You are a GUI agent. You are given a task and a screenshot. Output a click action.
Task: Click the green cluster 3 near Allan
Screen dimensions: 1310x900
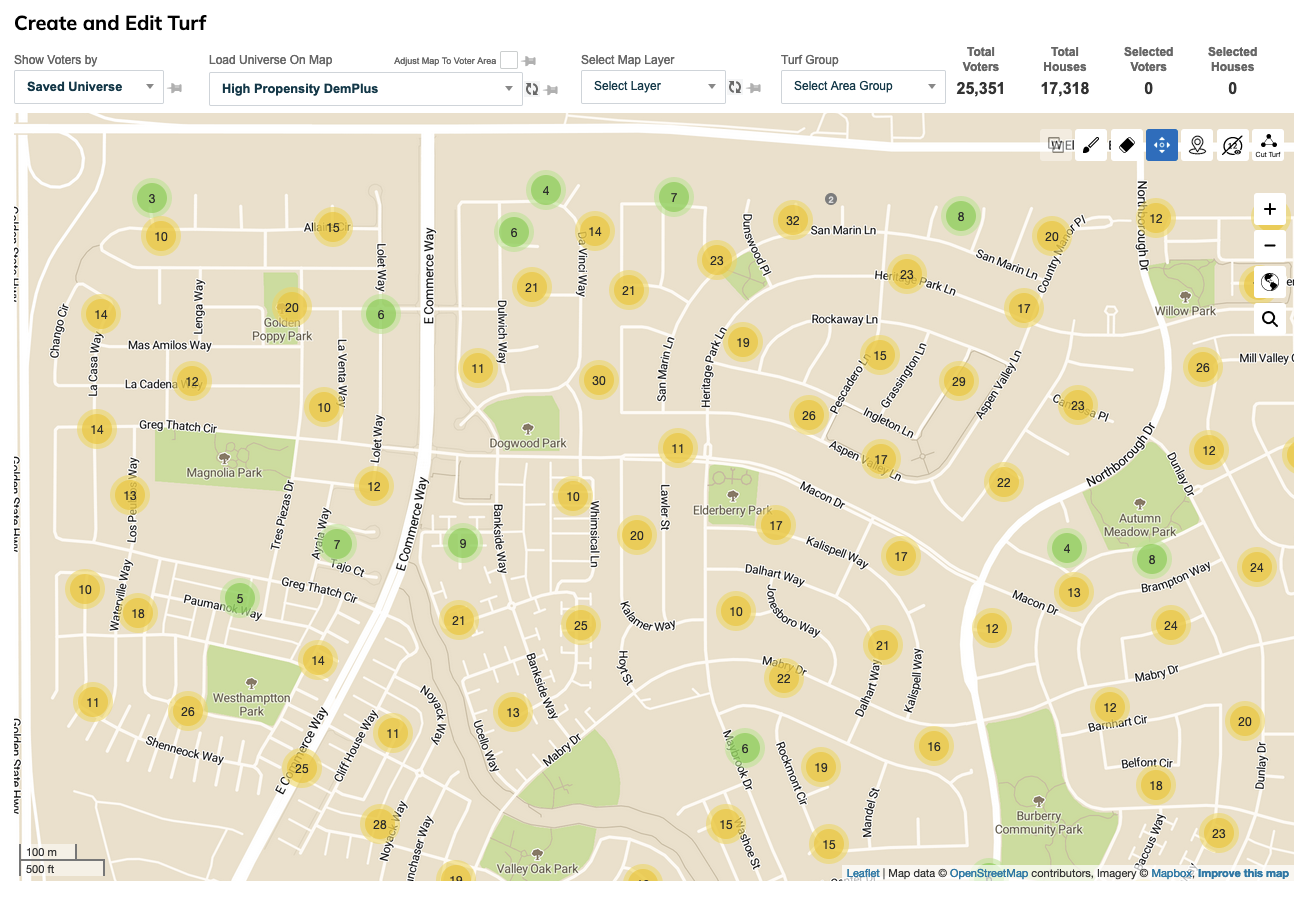[152, 199]
